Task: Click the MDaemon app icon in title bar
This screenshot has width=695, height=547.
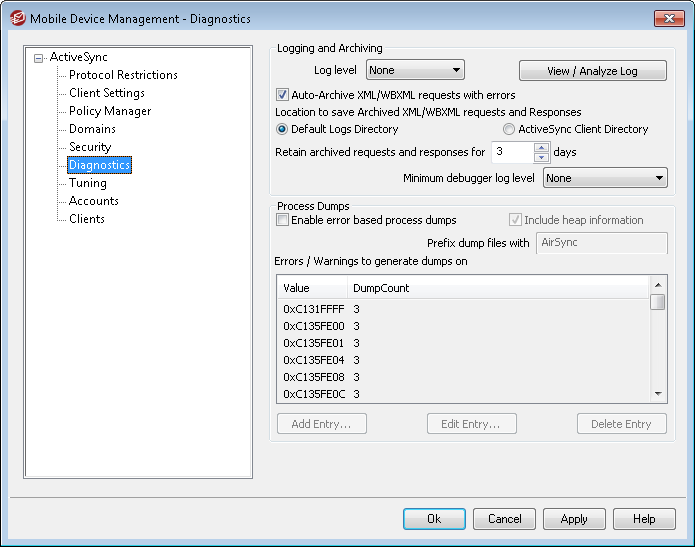Action: pyautogui.click(x=15, y=18)
